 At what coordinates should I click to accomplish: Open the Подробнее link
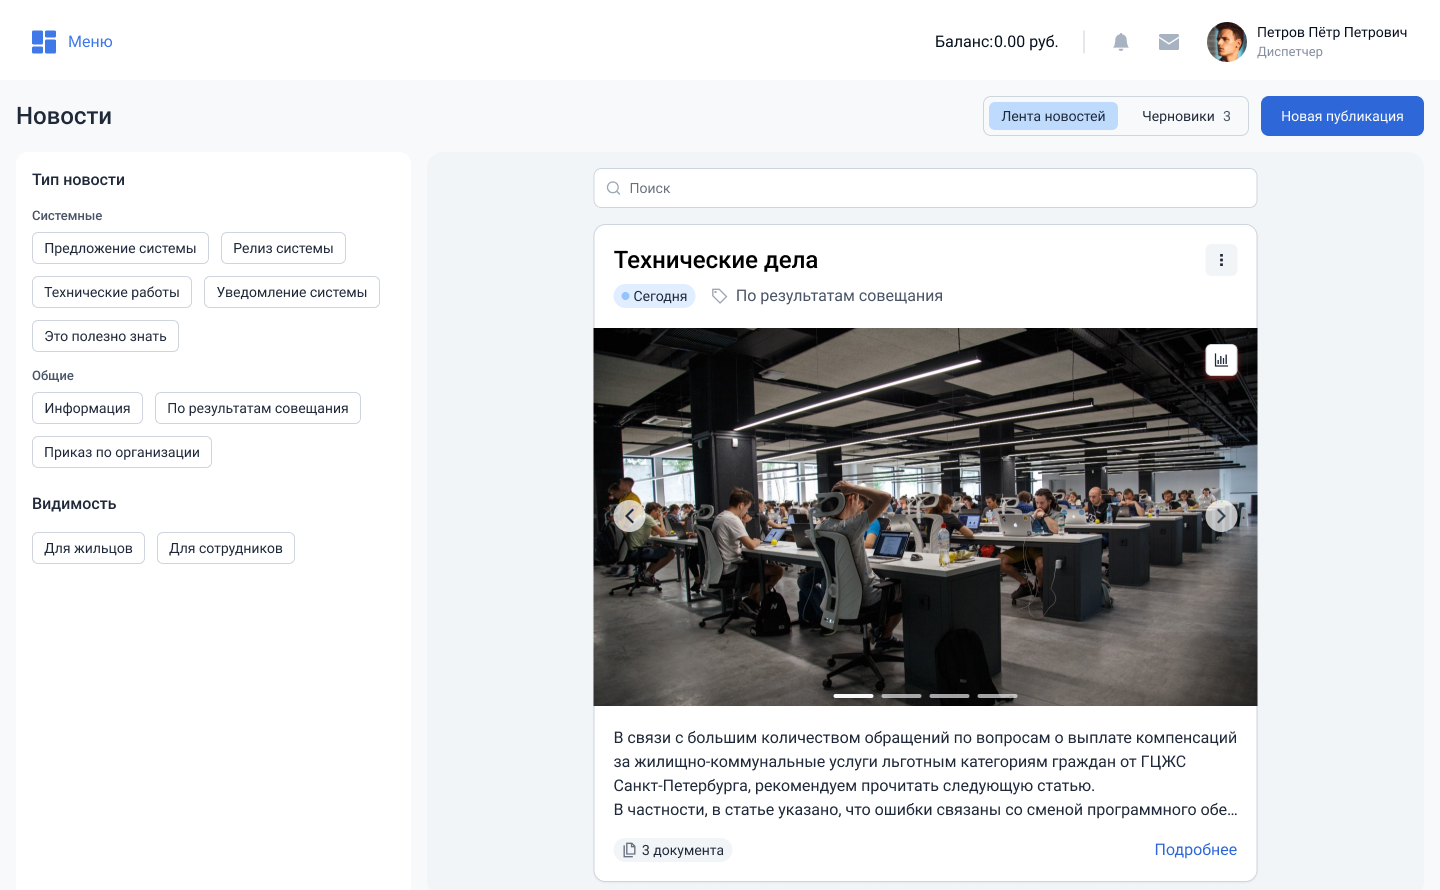tap(1195, 849)
